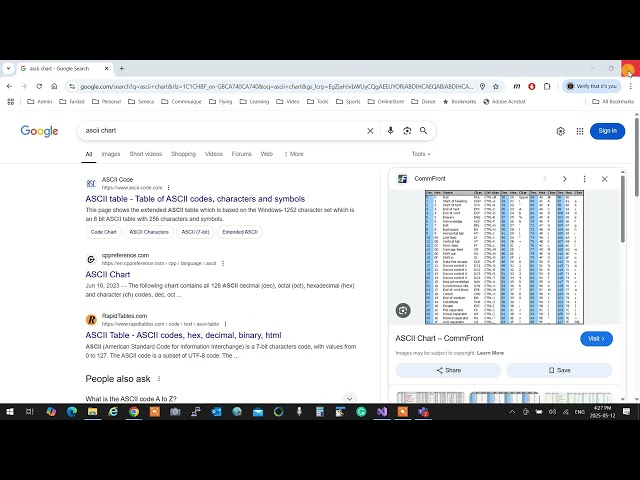Click the Code Chart chip

104,232
